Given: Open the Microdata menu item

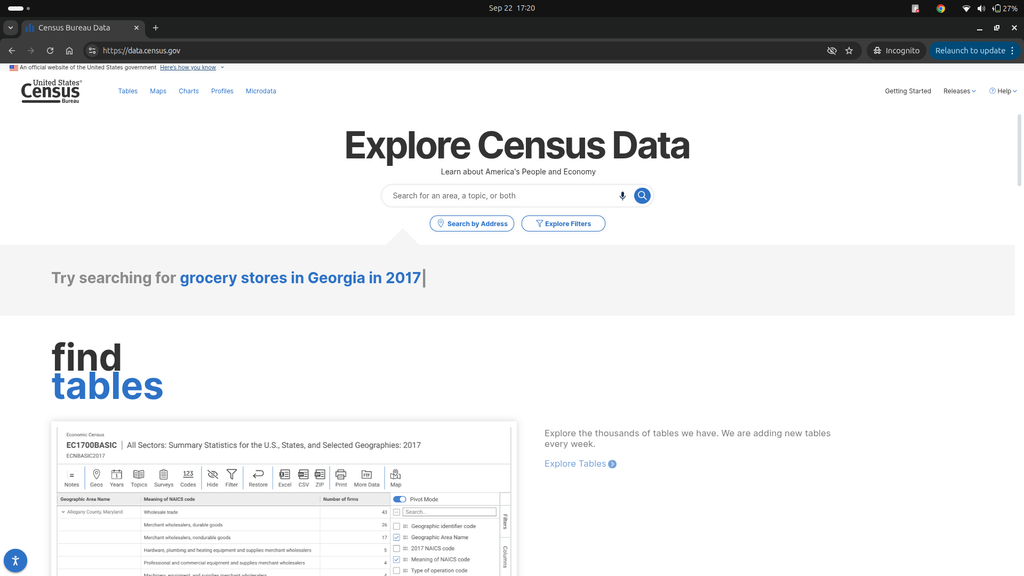Looking at the screenshot, I should (261, 91).
